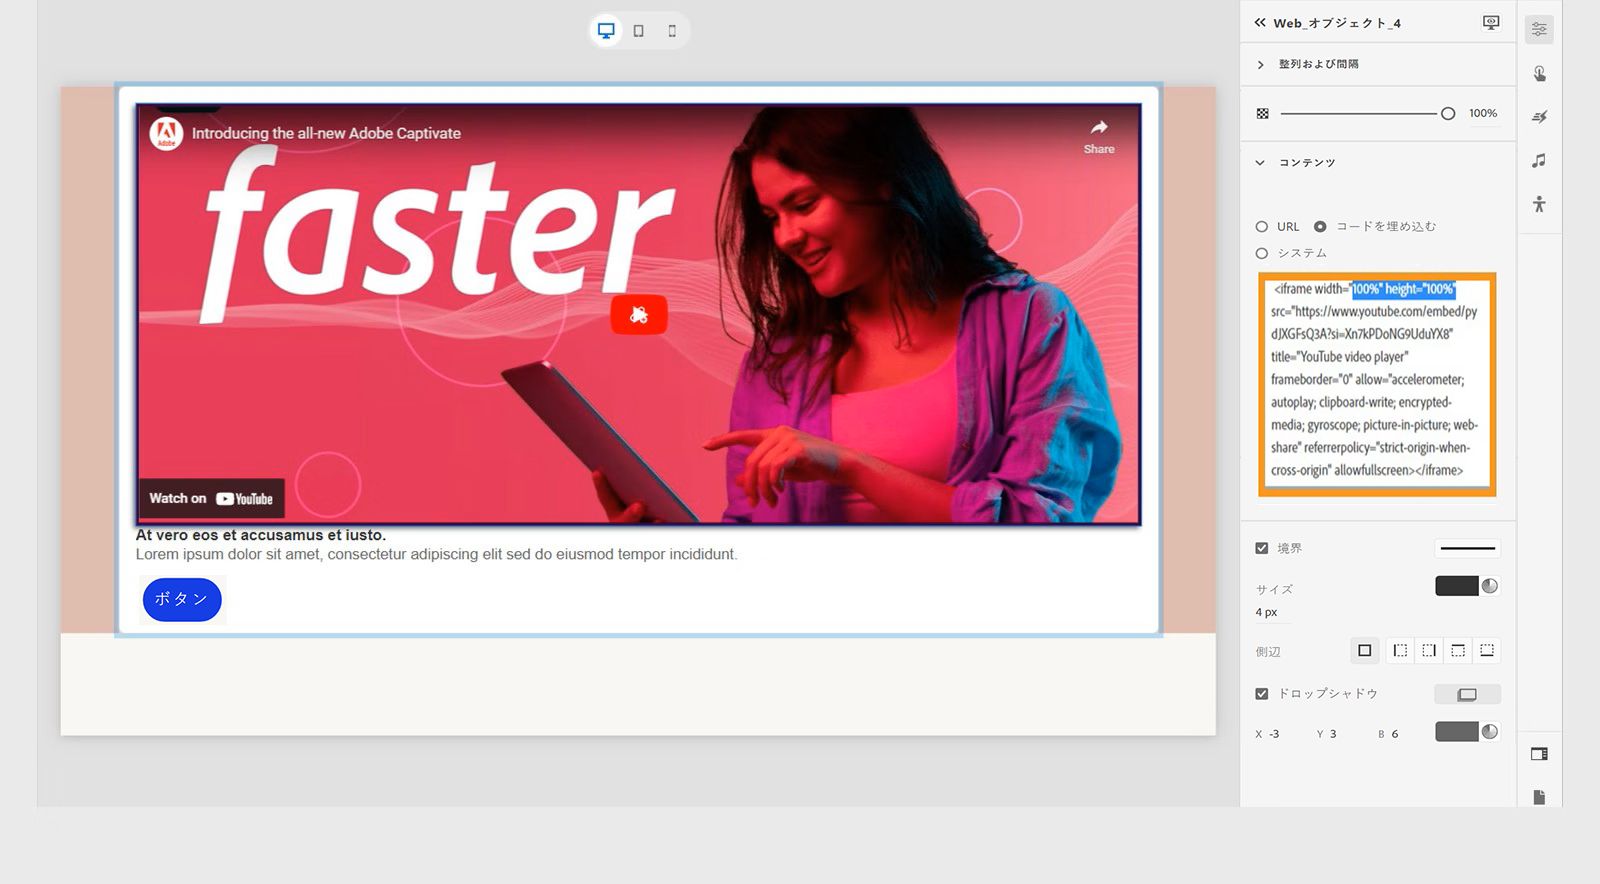Select the システム radio button
This screenshot has height=884, width=1600.
tap(1262, 254)
